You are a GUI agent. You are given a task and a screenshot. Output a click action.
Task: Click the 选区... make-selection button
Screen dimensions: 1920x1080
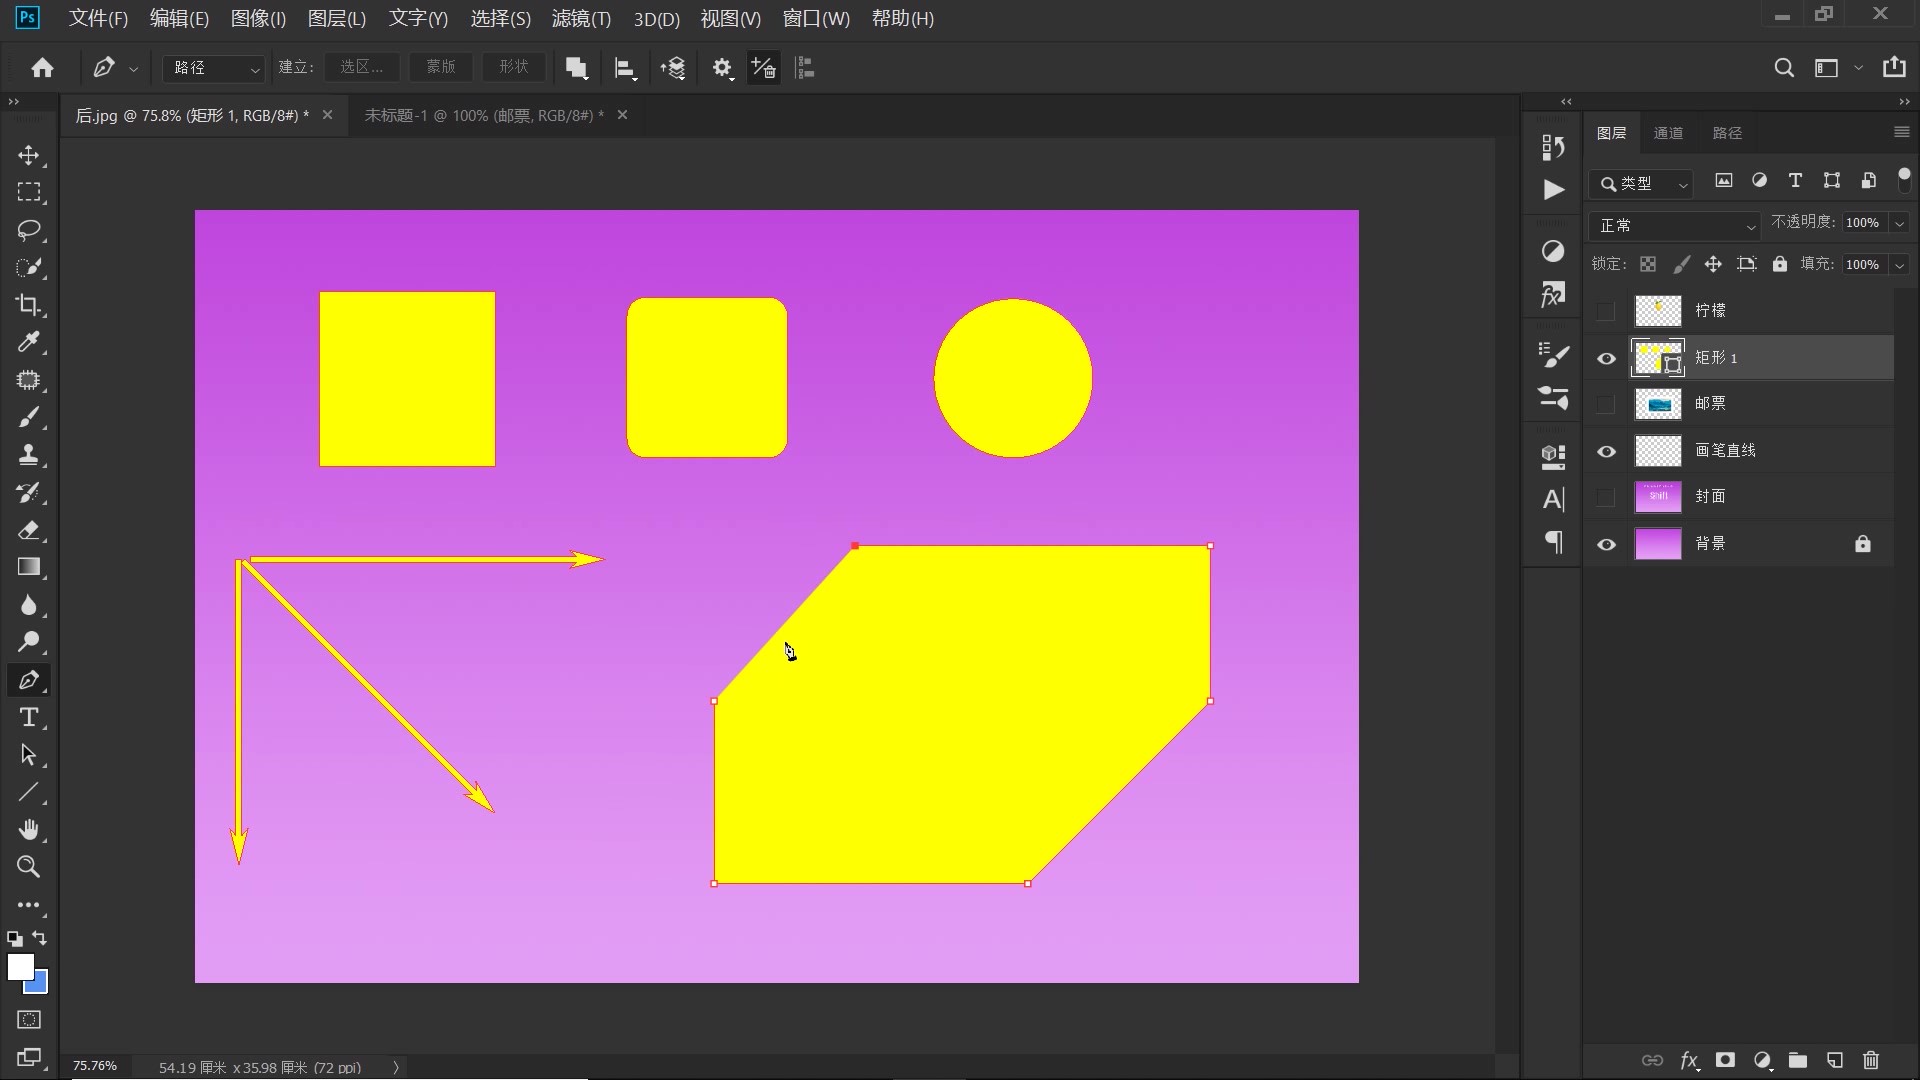tap(361, 67)
